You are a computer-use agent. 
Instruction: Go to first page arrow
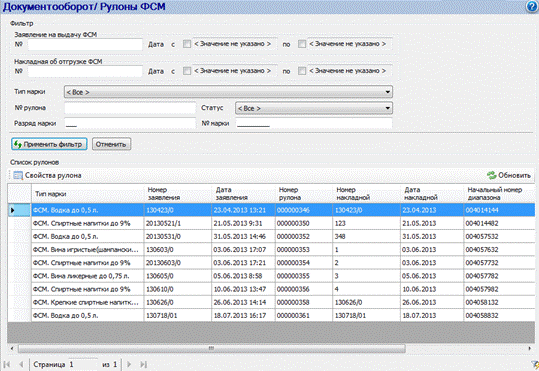point(7,364)
